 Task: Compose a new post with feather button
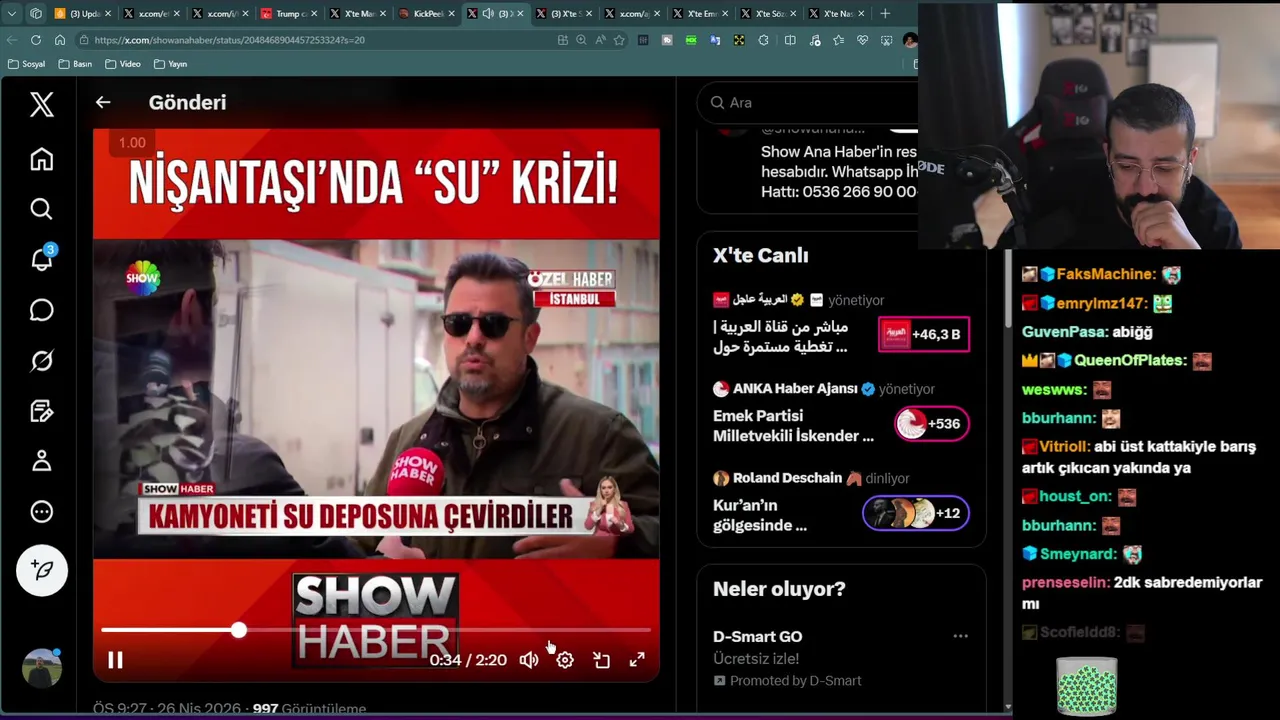pos(41,570)
